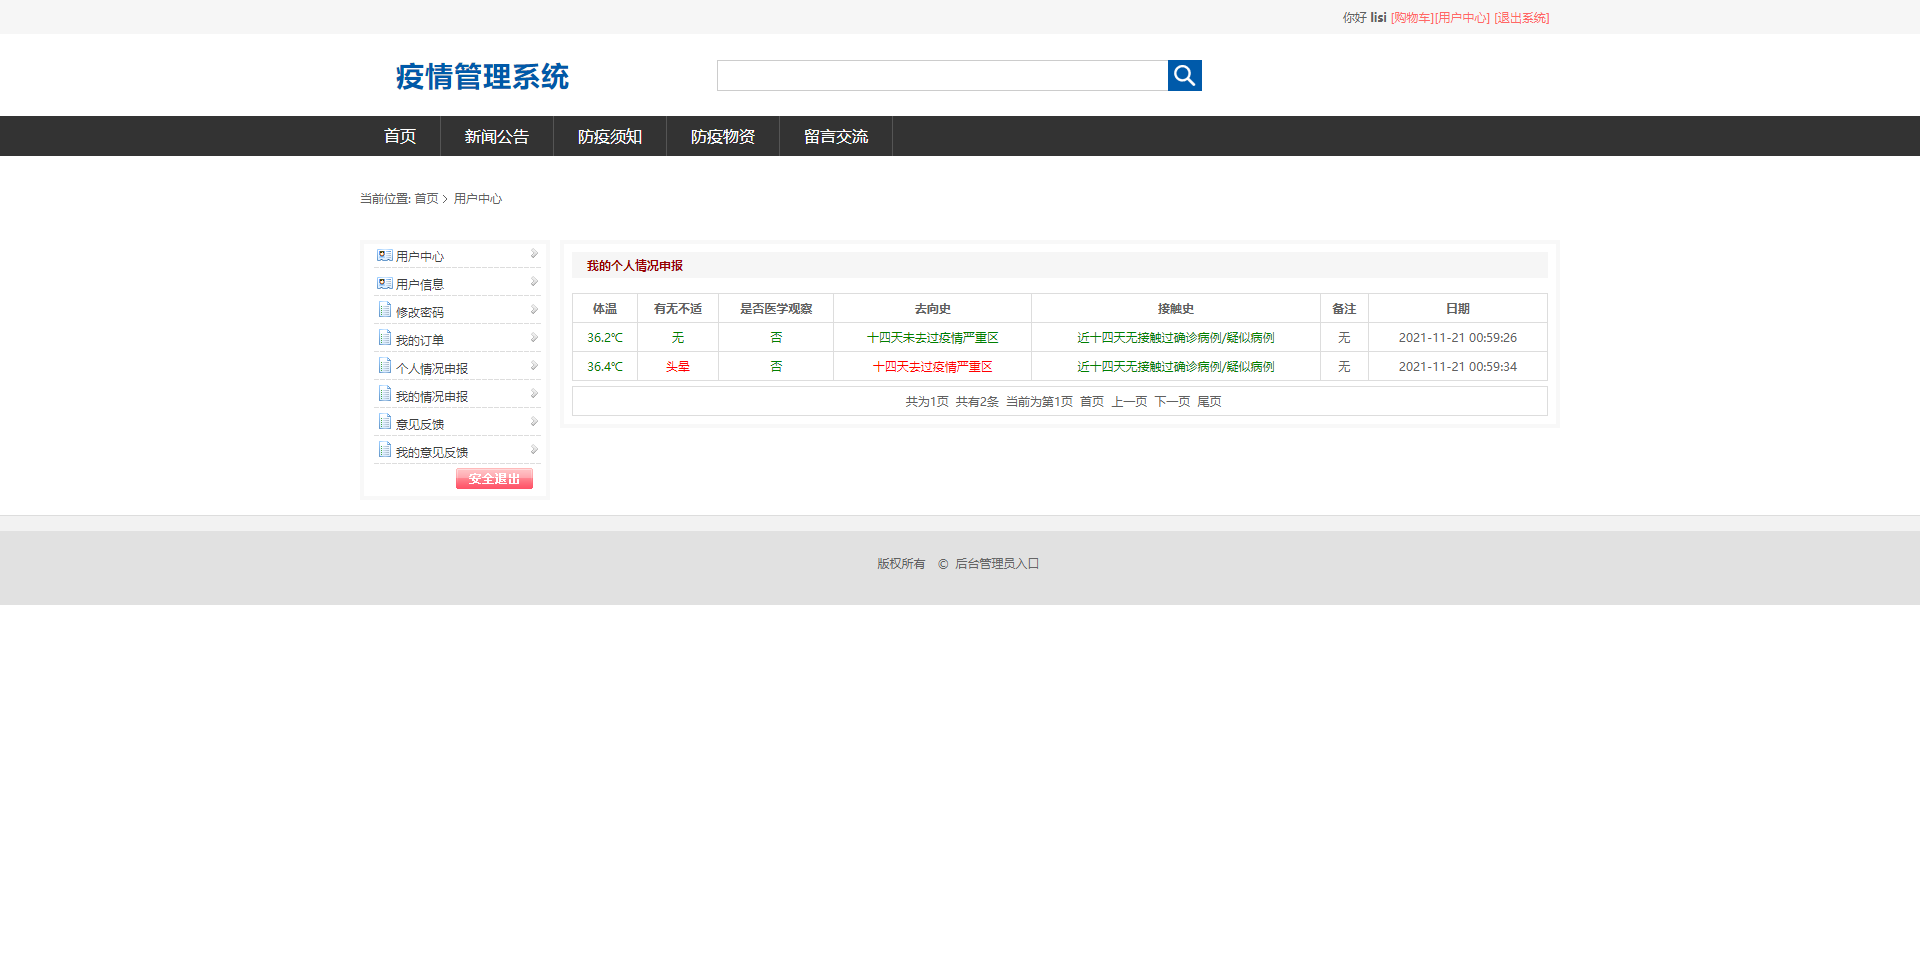This screenshot has height=969, width=1920.
Task: Click red 十四天去过疫情严重区 cell
Action: [933, 367]
